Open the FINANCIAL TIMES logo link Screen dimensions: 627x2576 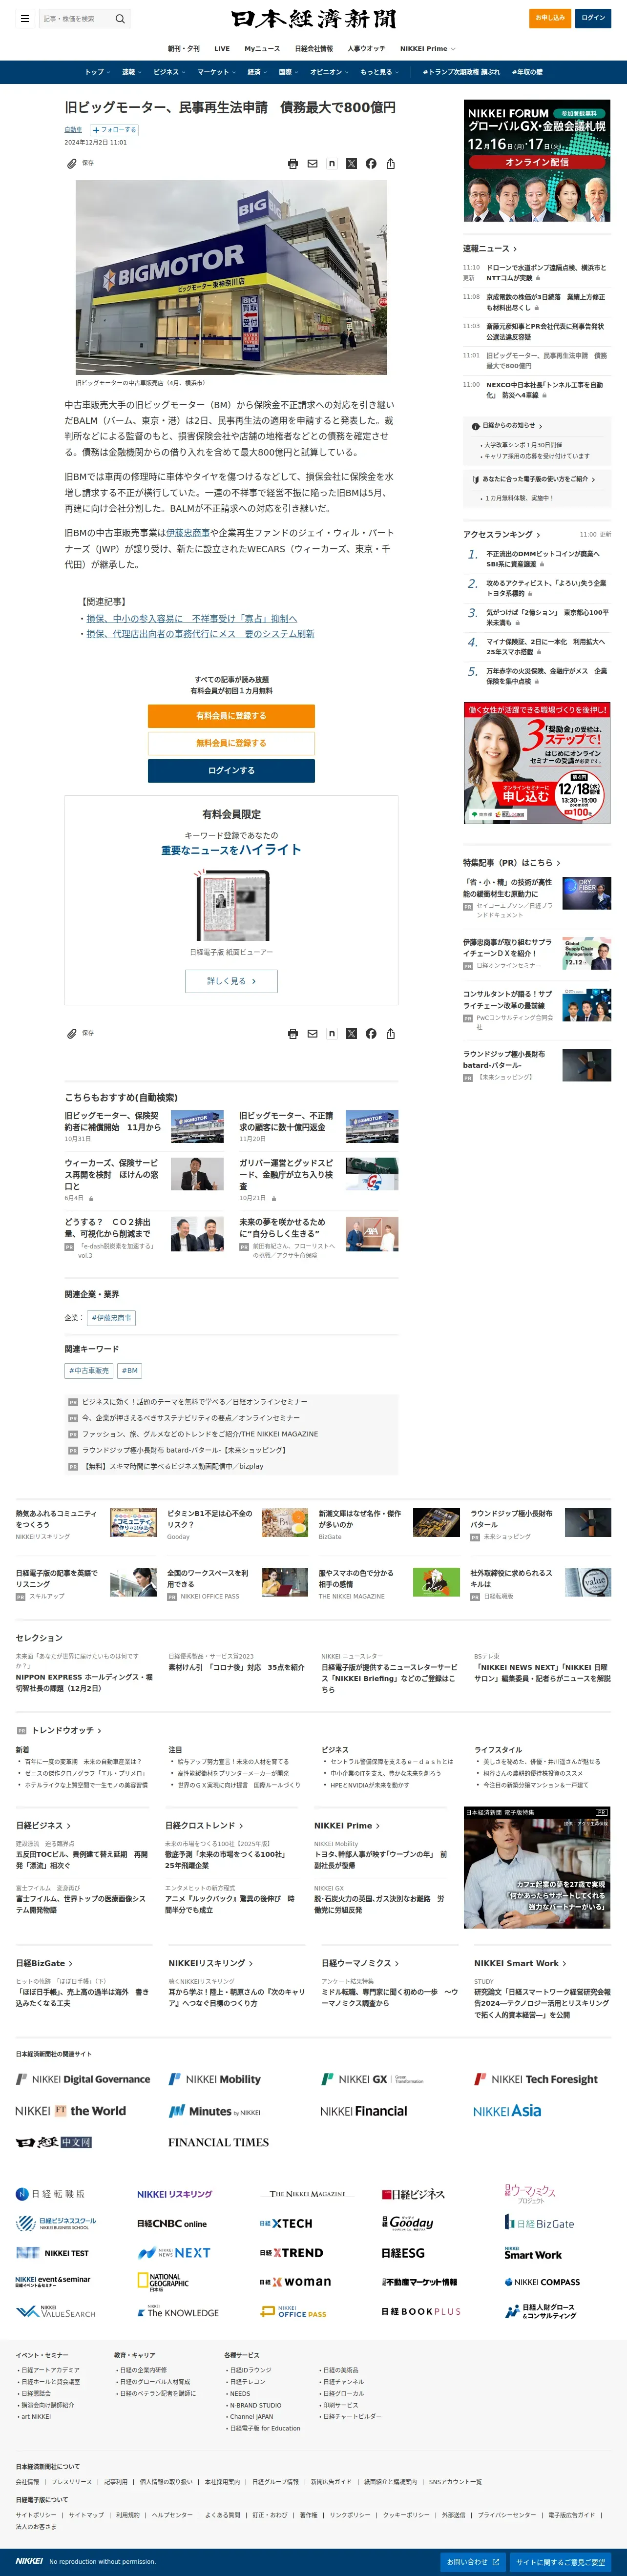tap(218, 2142)
